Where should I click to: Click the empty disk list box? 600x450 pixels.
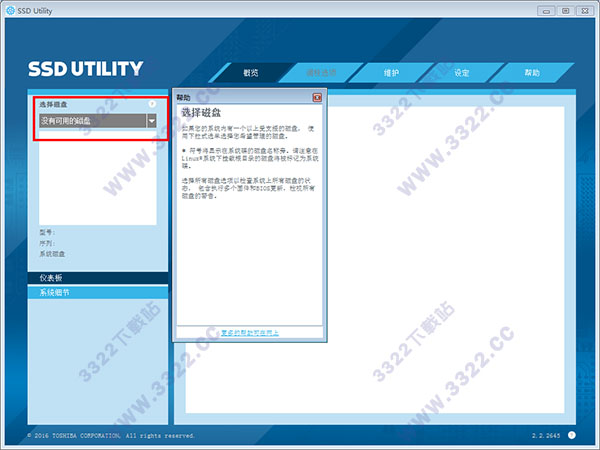pyautogui.click(x=98, y=178)
